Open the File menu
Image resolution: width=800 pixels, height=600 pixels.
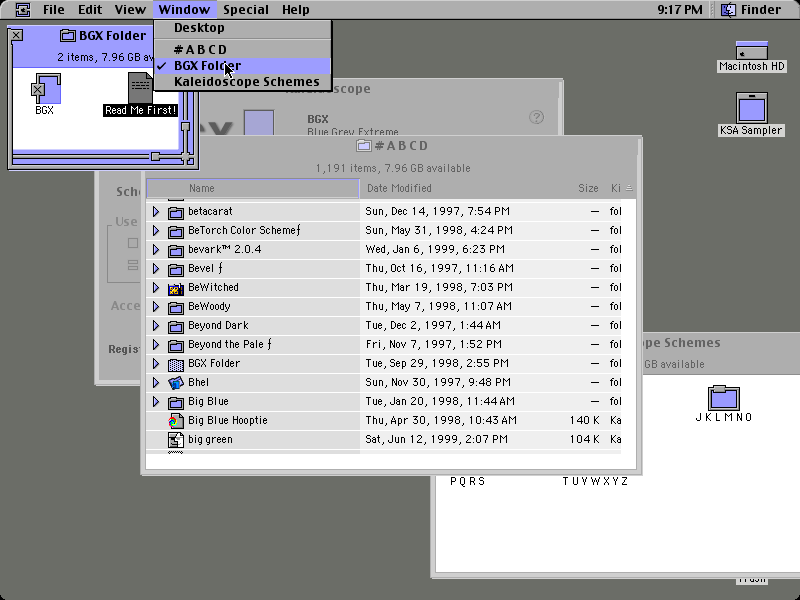(x=54, y=10)
